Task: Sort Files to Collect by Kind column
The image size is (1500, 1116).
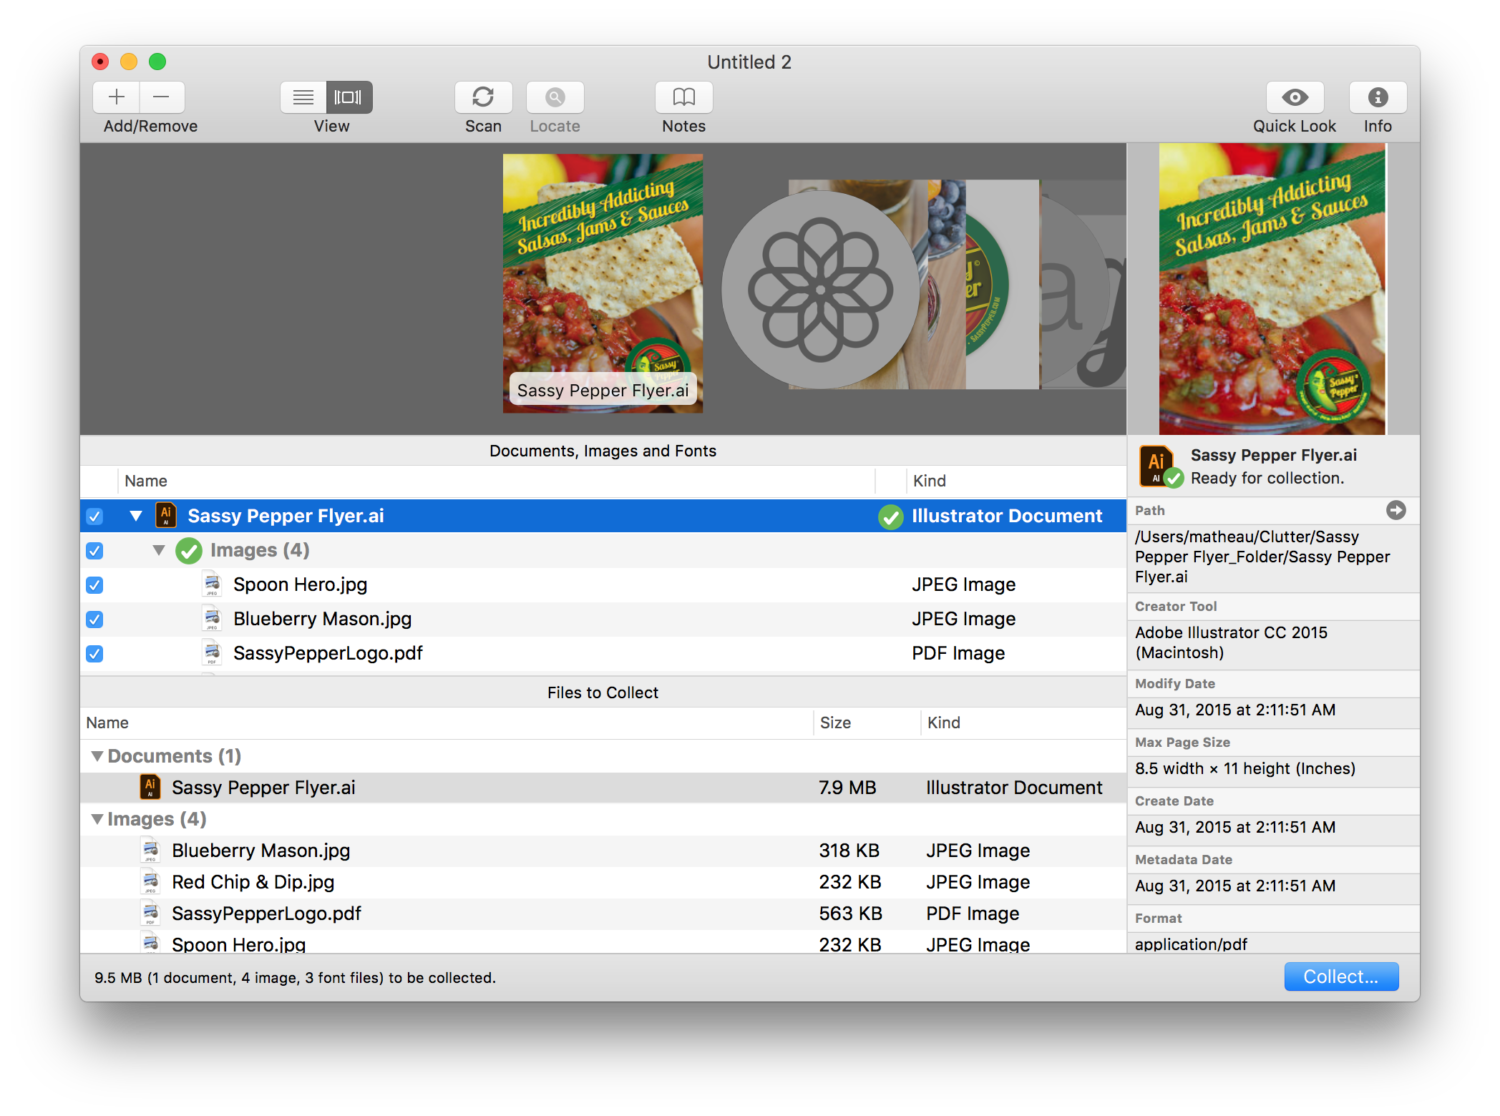Action: point(1023,723)
